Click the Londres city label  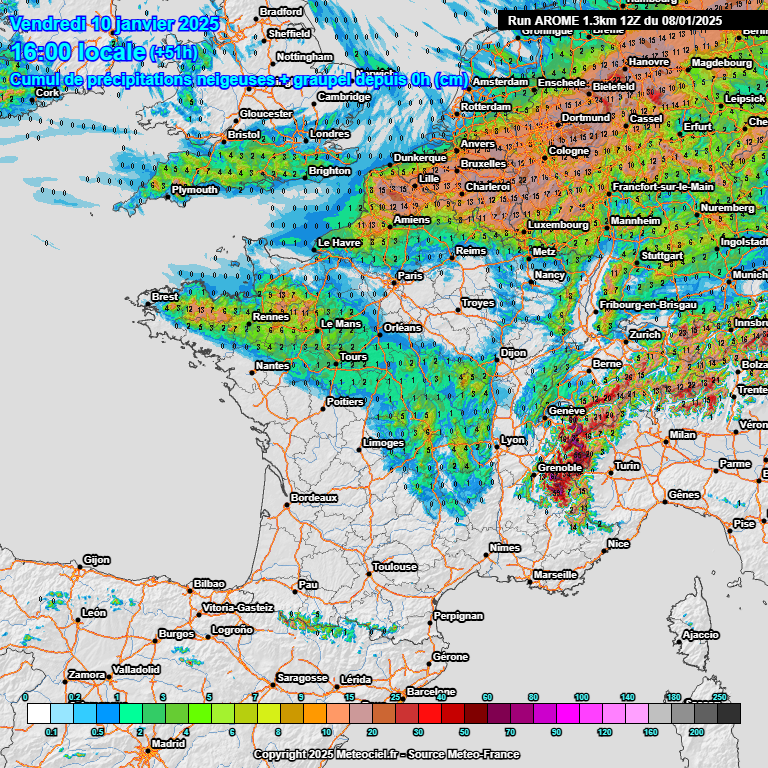(x=330, y=134)
